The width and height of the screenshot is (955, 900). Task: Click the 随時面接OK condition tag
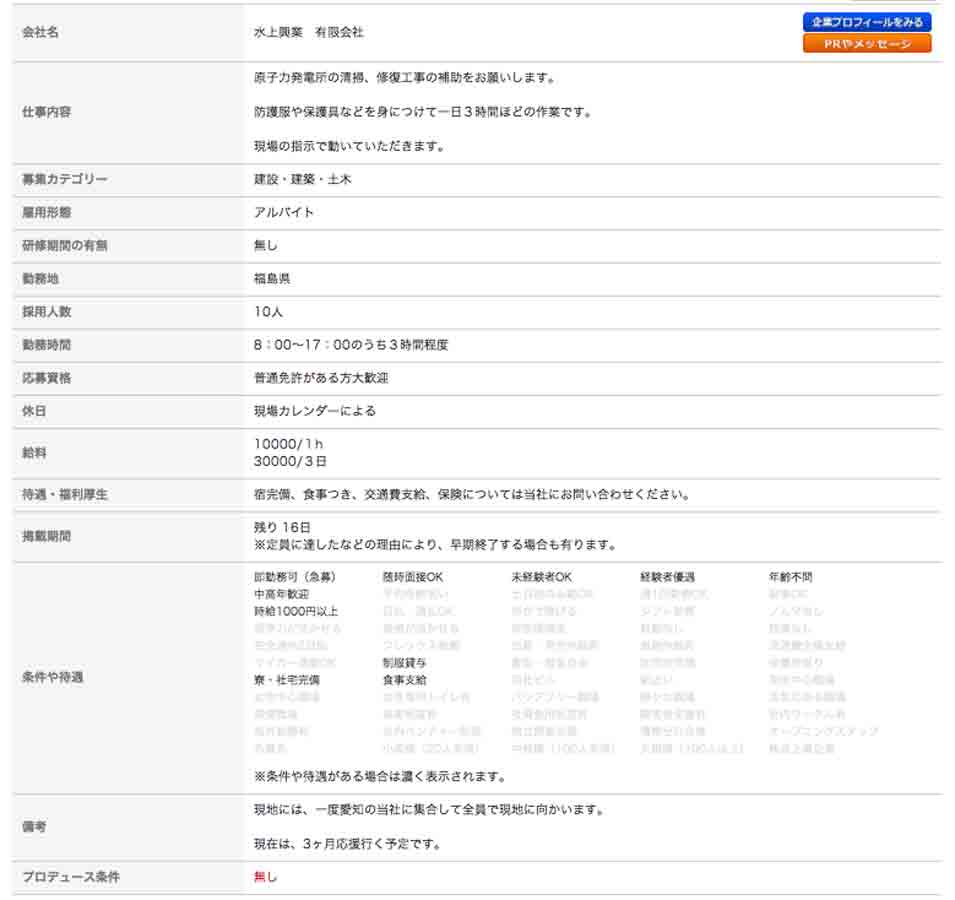pyautogui.click(x=412, y=577)
